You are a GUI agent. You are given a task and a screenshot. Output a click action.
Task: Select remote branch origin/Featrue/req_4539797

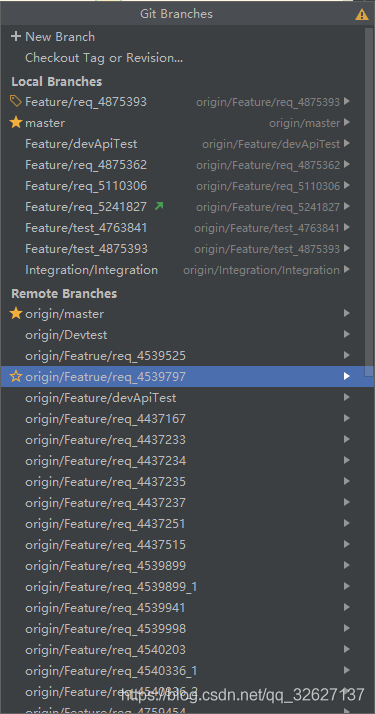click(106, 377)
